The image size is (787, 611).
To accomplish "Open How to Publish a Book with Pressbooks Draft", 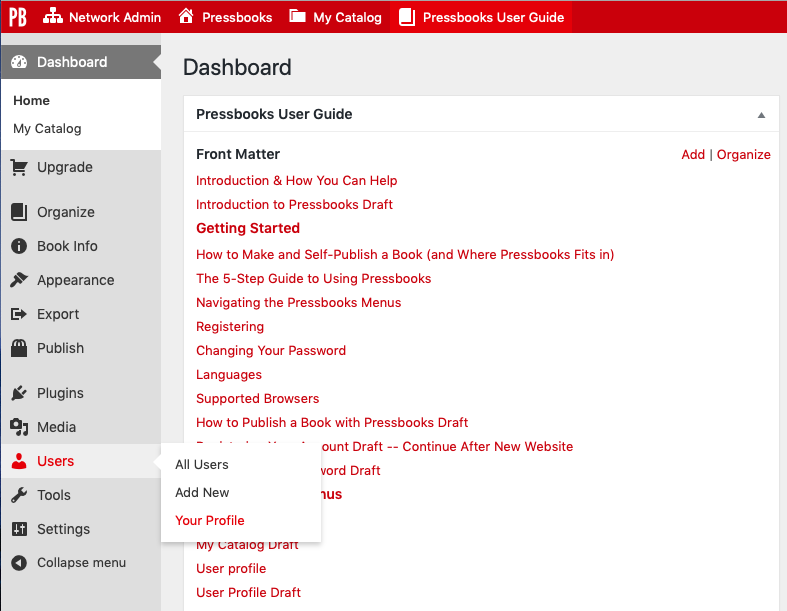I will point(332,422).
